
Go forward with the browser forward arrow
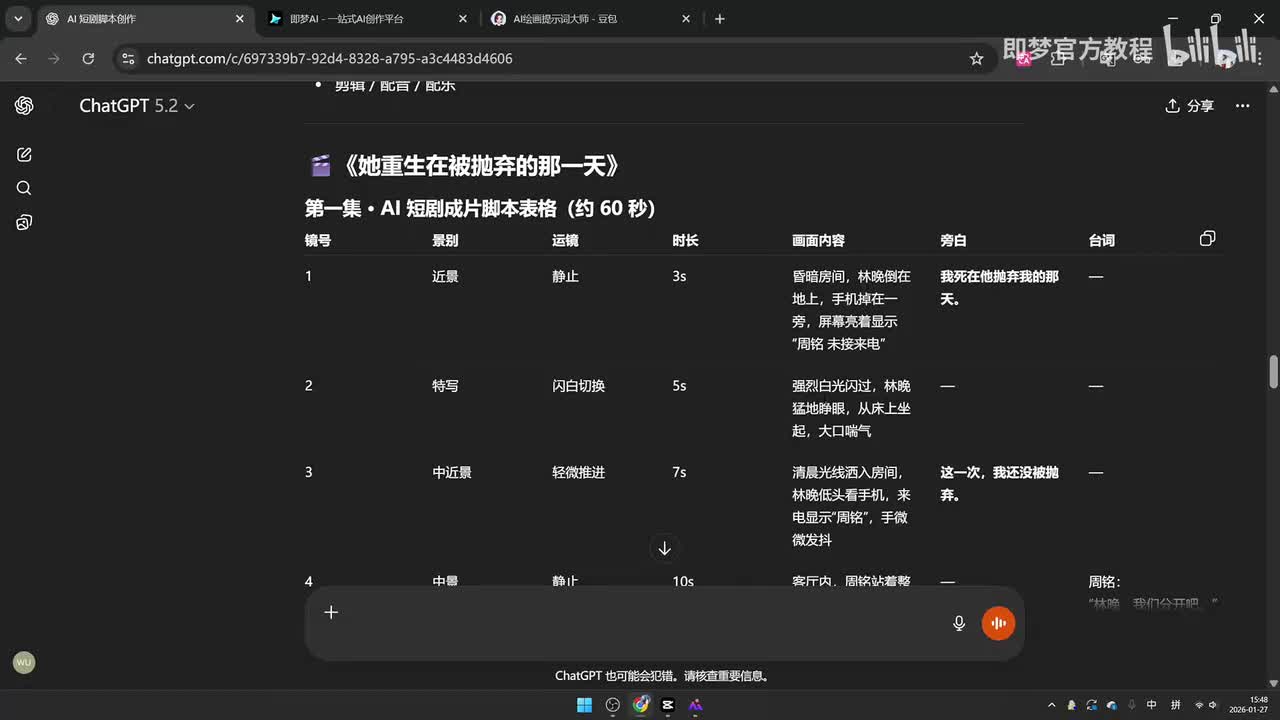point(54,59)
